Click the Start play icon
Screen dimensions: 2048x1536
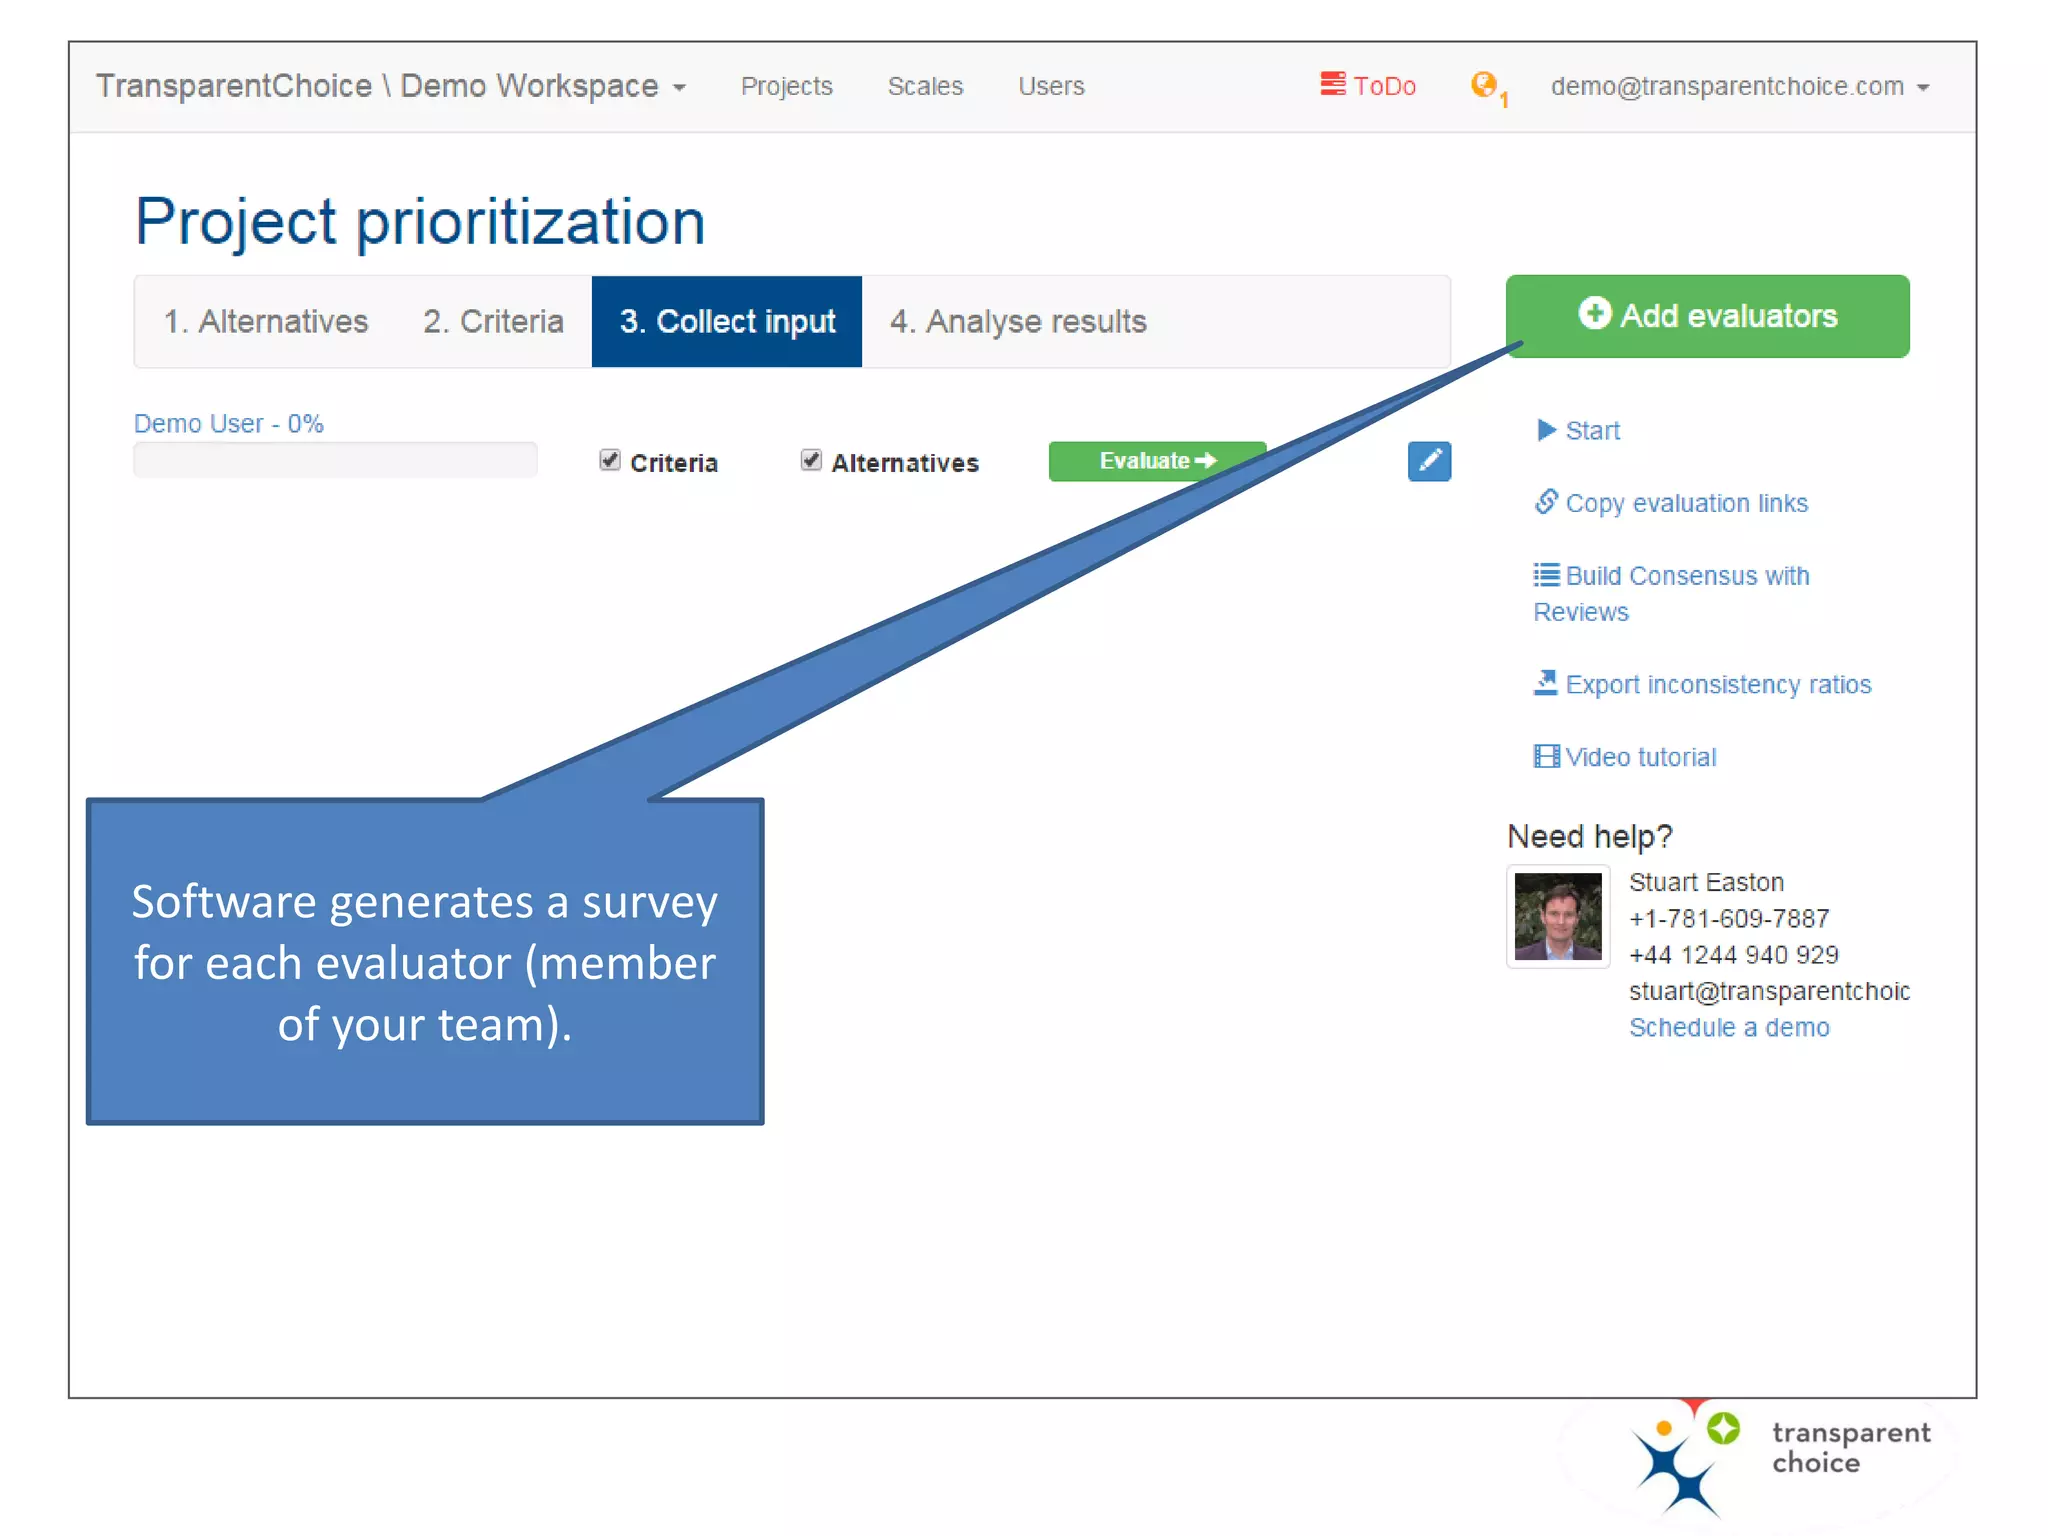(x=1546, y=430)
